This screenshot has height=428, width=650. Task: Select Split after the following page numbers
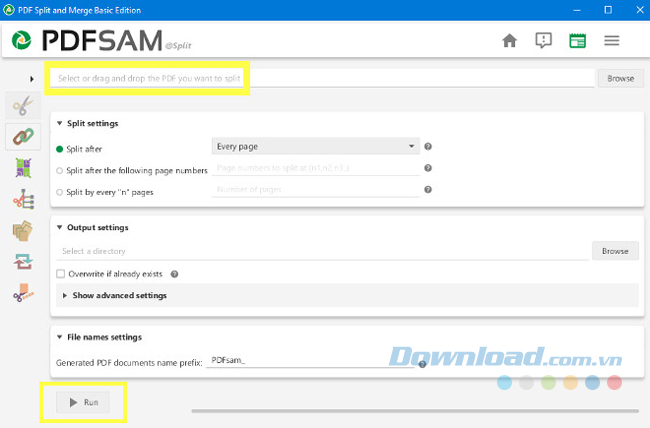pos(60,170)
